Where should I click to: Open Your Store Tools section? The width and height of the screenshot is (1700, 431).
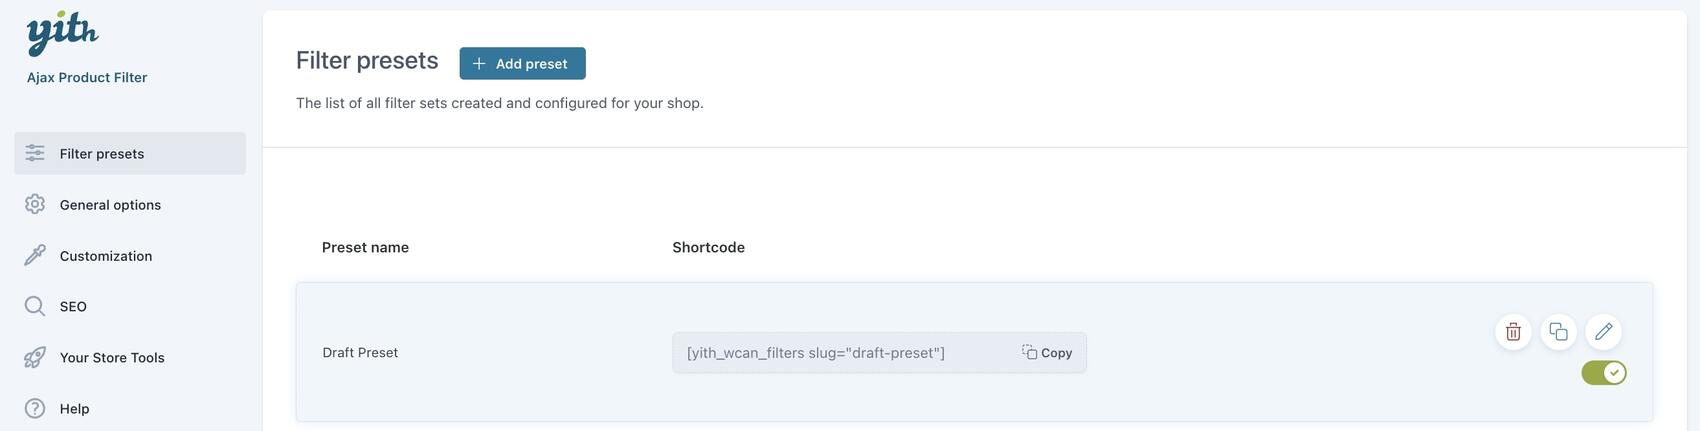pos(112,358)
